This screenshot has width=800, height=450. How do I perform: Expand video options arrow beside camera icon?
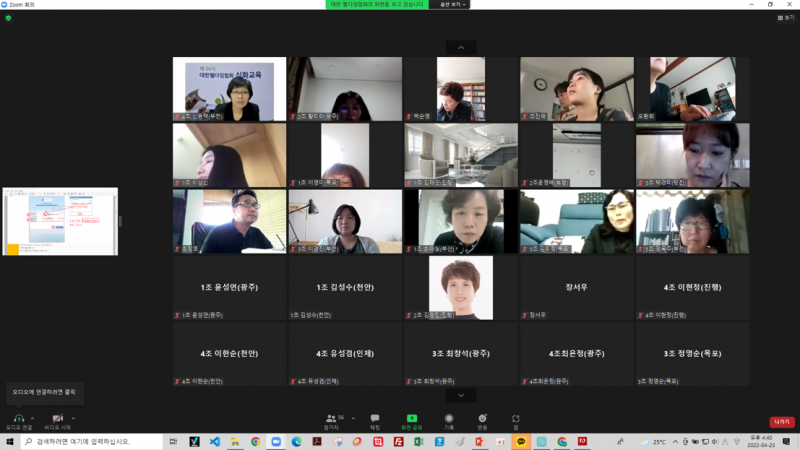coord(74,418)
